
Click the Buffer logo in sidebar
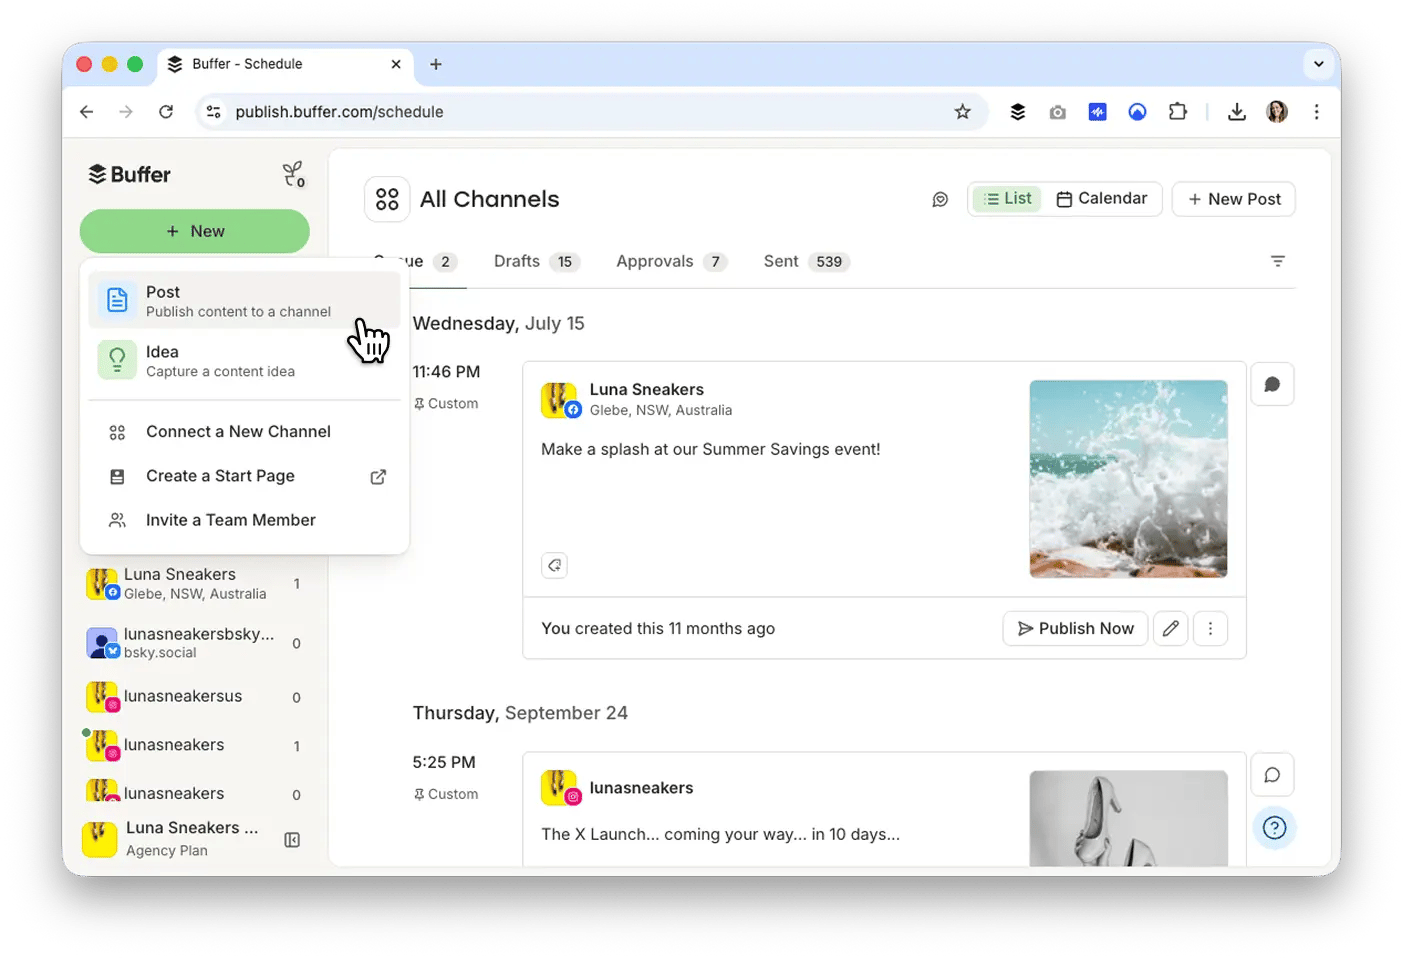tap(129, 174)
